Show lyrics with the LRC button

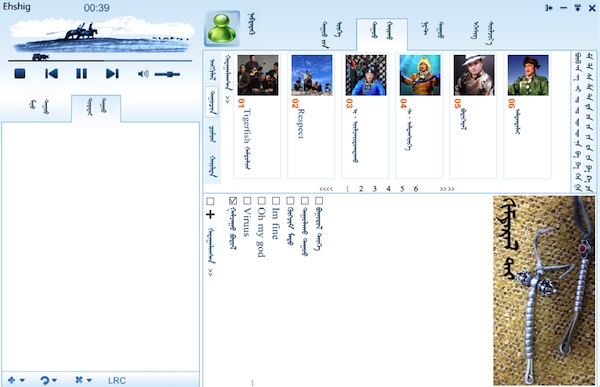tap(117, 380)
